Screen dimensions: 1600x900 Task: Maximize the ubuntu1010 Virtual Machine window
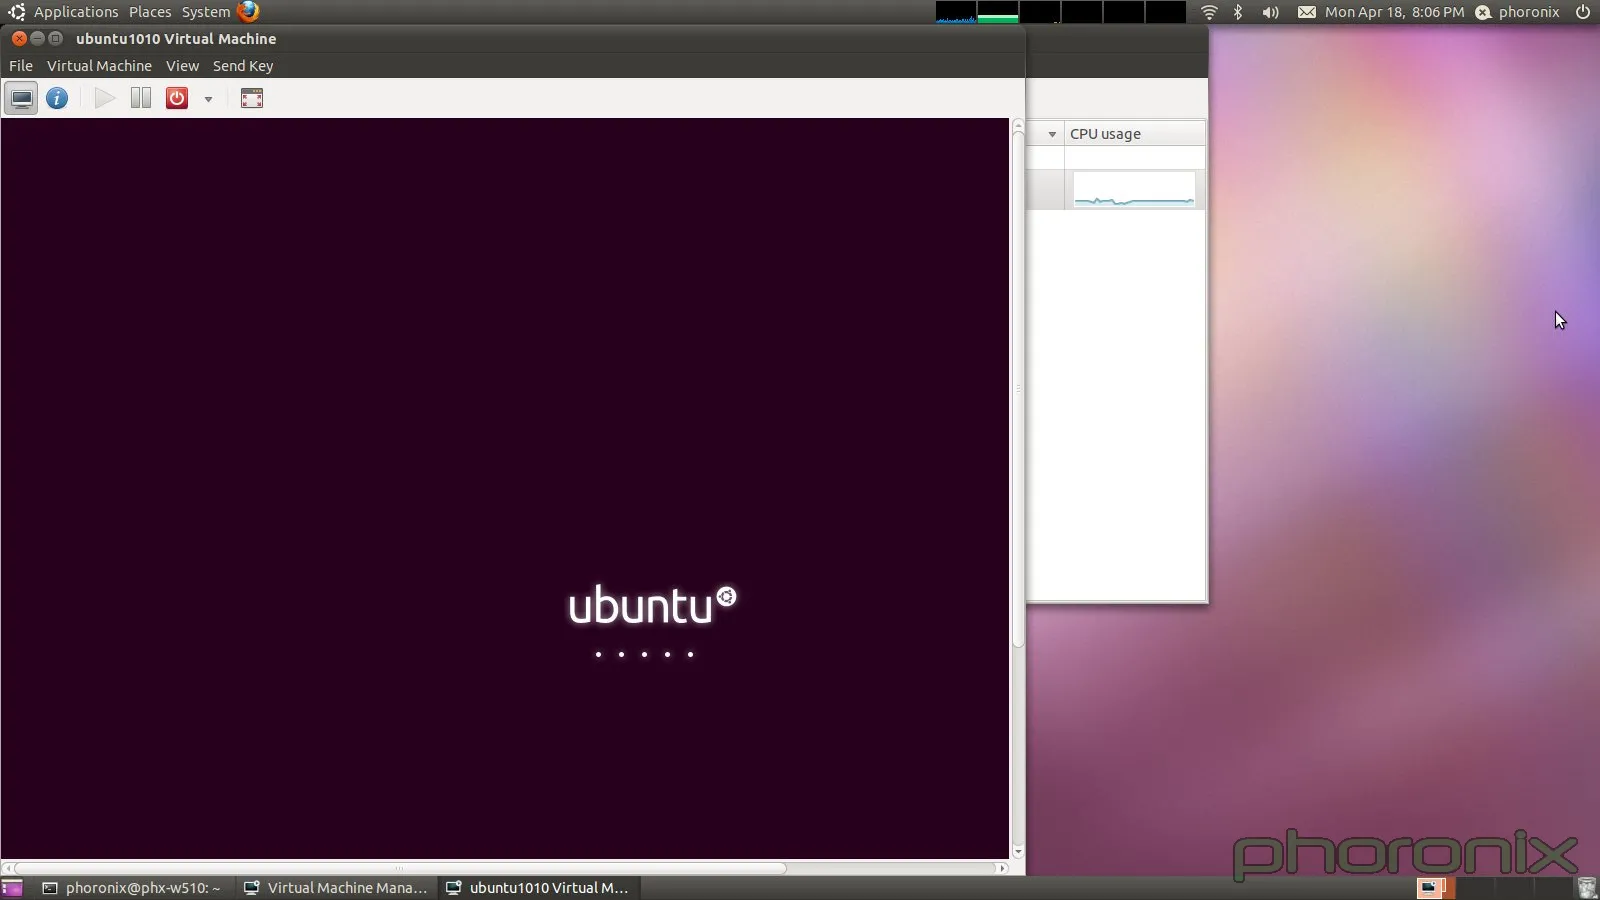click(55, 38)
